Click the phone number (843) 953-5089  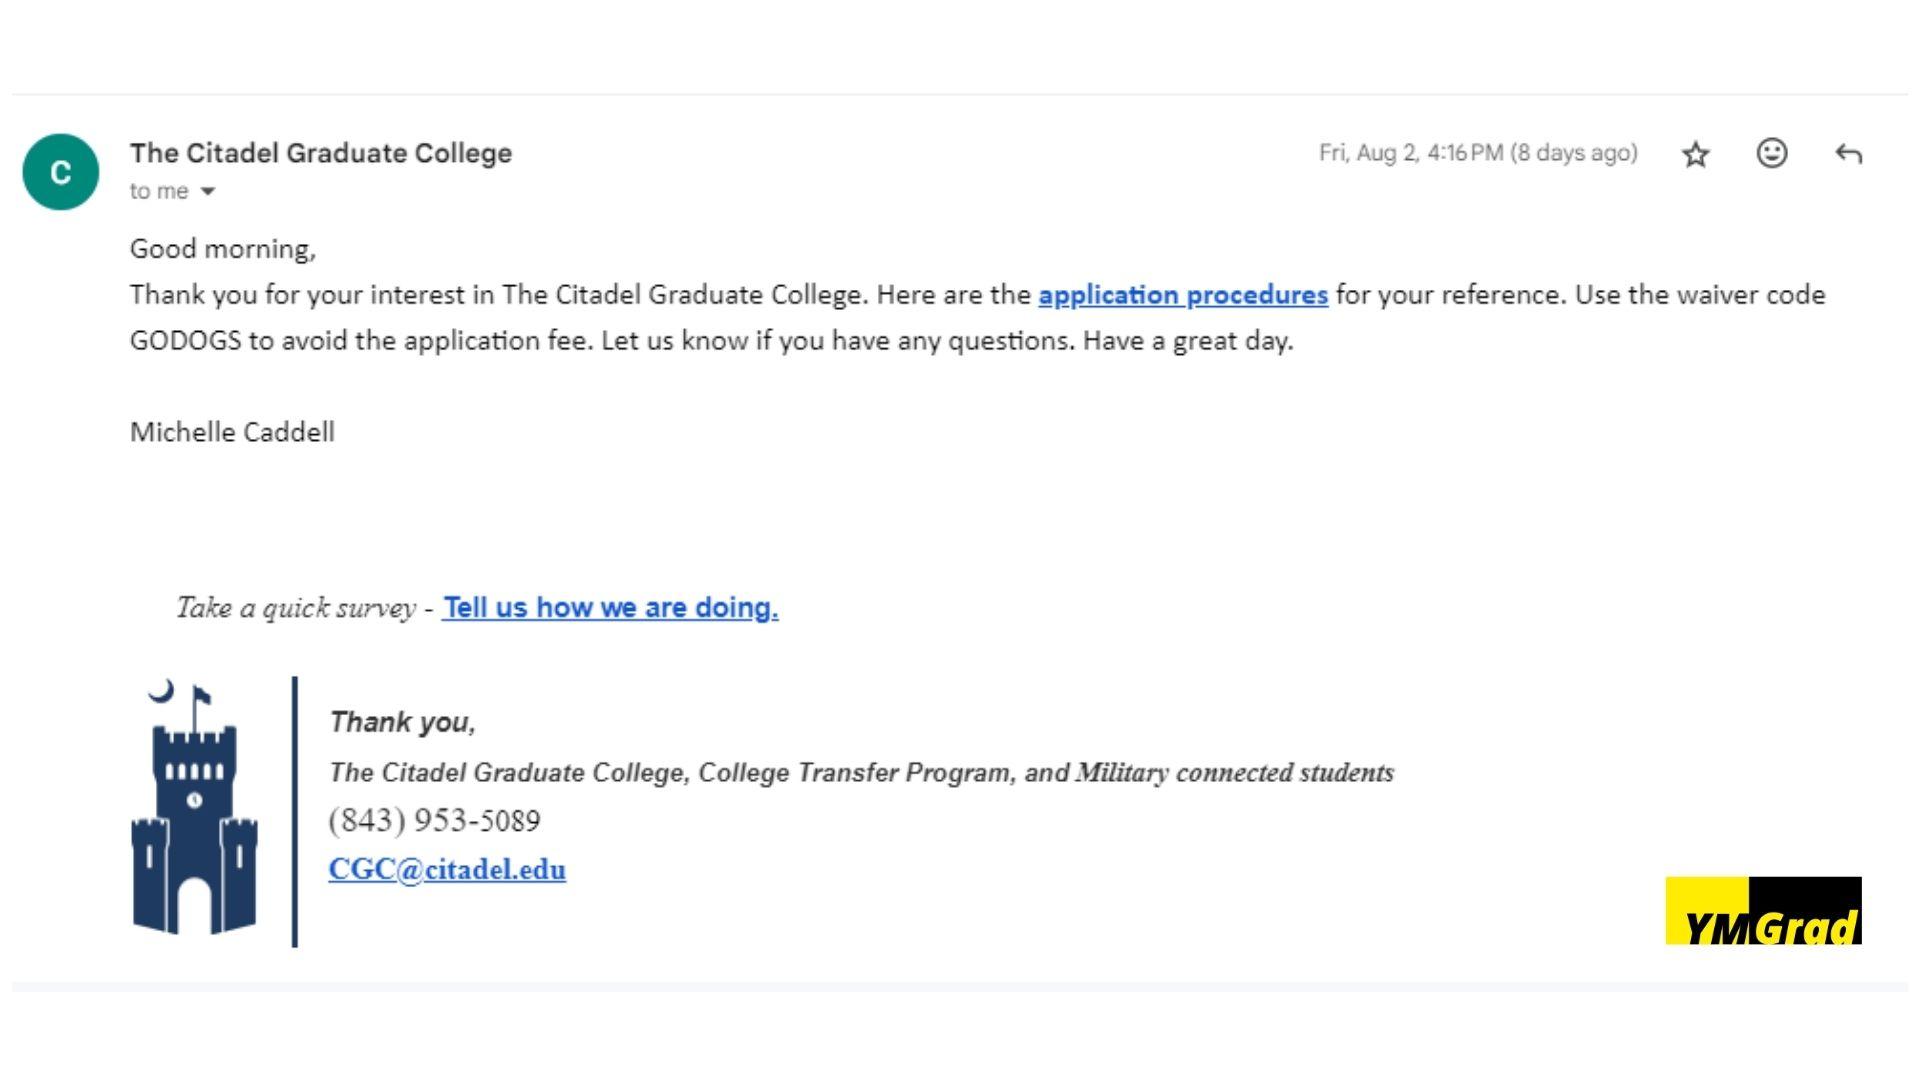pos(434,820)
